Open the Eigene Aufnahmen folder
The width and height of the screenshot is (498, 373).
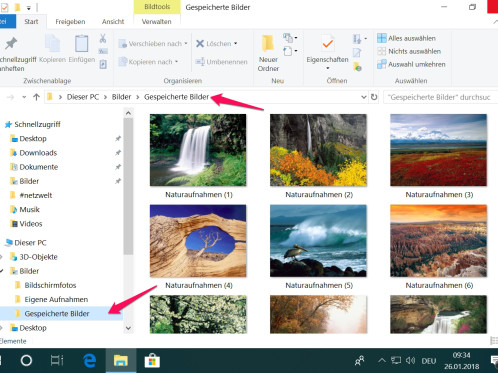56,299
